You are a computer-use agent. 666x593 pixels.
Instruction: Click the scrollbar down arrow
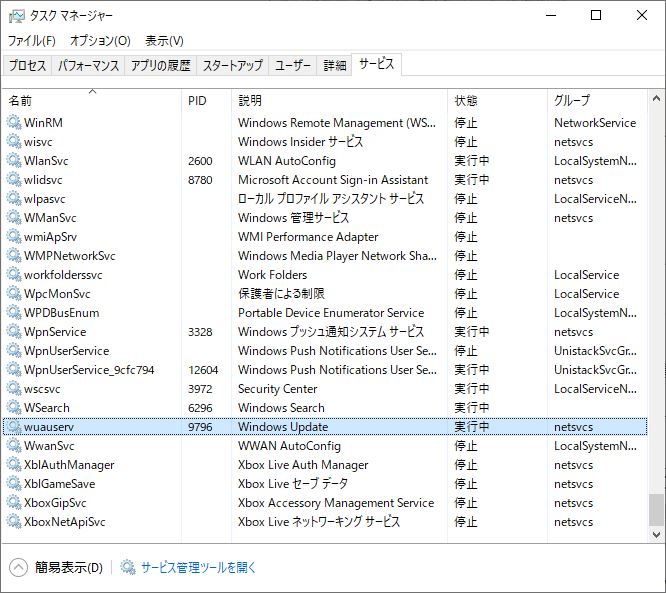pos(656,534)
